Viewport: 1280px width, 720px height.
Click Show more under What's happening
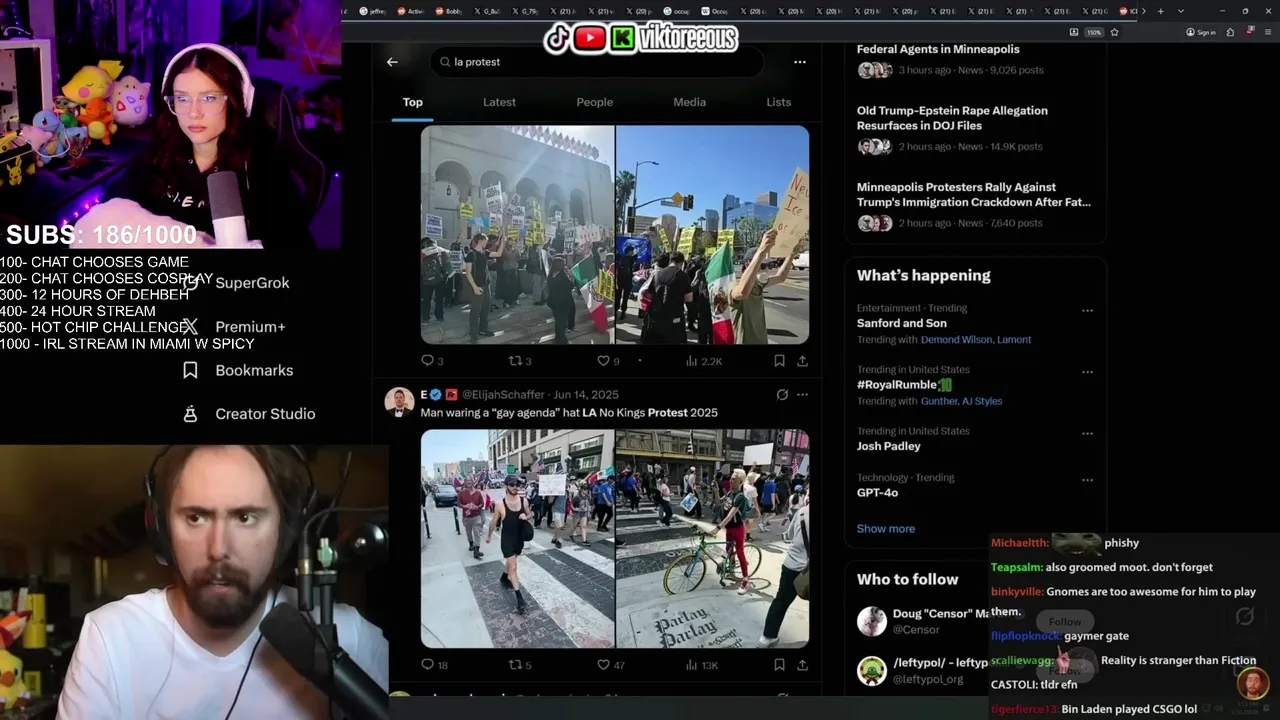886,528
